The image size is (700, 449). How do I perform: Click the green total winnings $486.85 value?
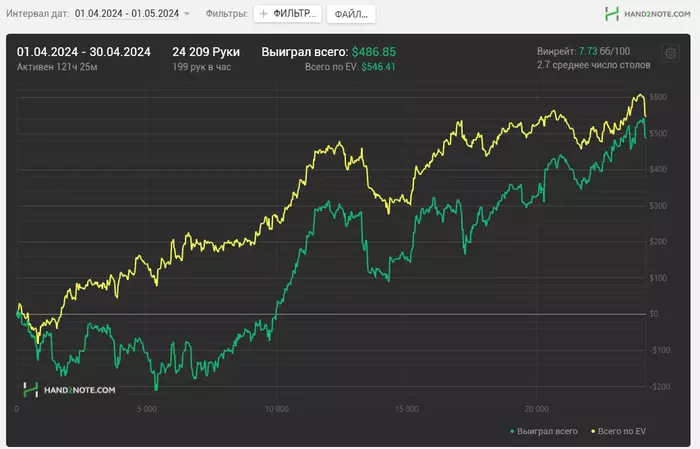click(373, 51)
